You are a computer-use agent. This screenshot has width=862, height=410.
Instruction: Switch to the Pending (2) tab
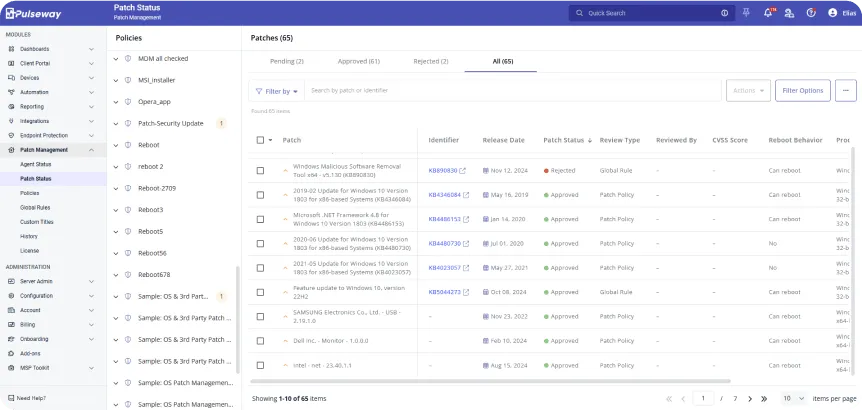click(287, 61)
